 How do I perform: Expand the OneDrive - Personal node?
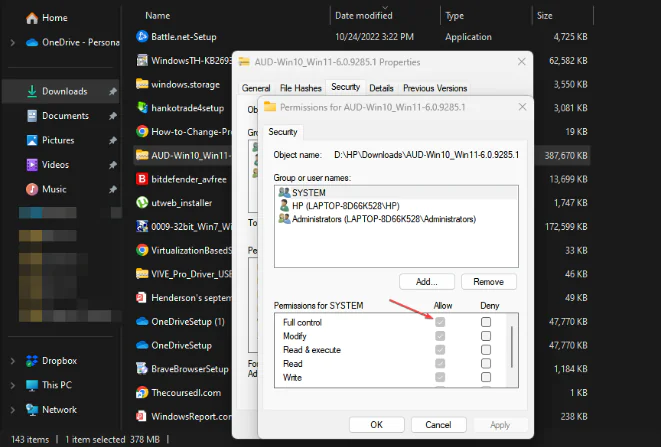pos(12,42)
